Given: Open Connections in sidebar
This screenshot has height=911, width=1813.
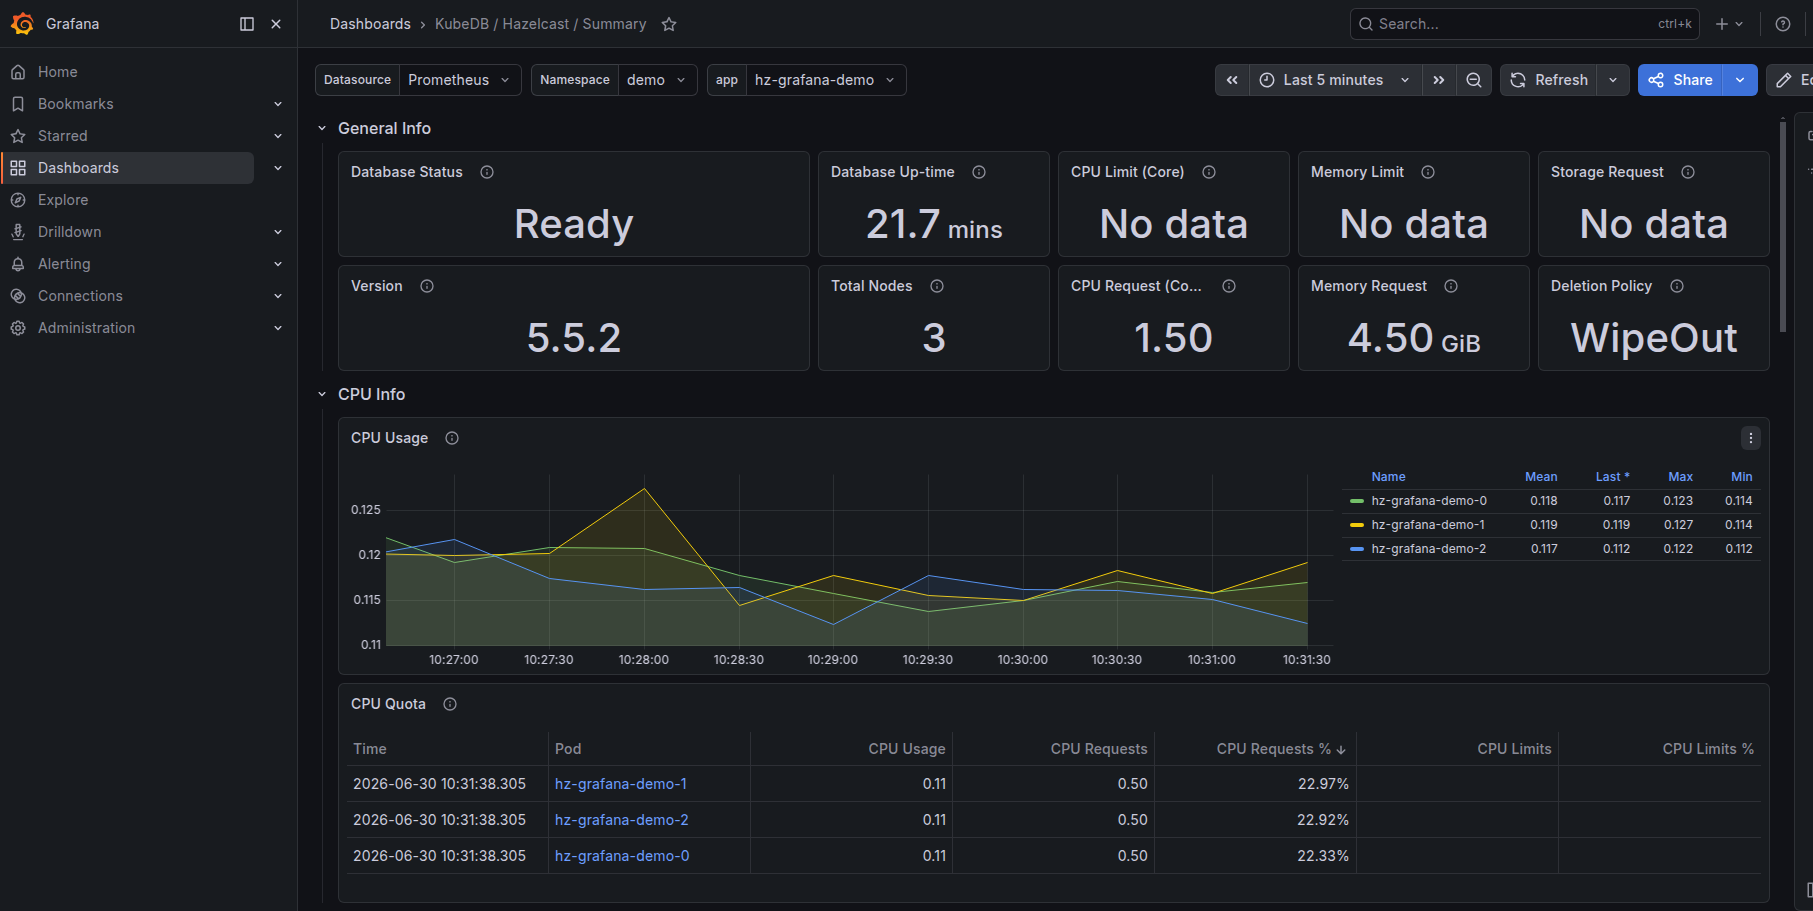Looking at the screenshot, I should pyautogui.click(x=80, y=296).
